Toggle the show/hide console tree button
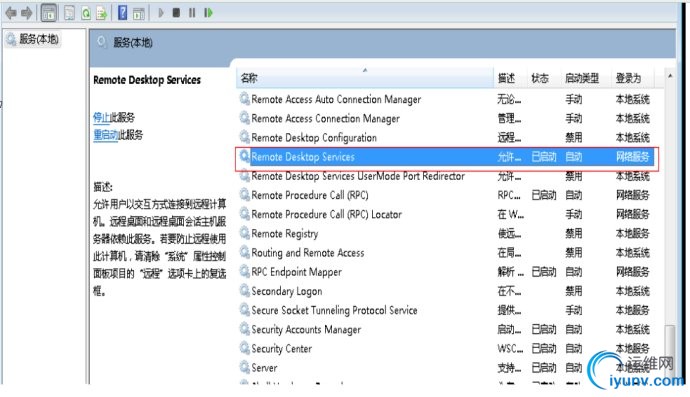This screenshot has height=397, width=690. [x=49, y=13]
